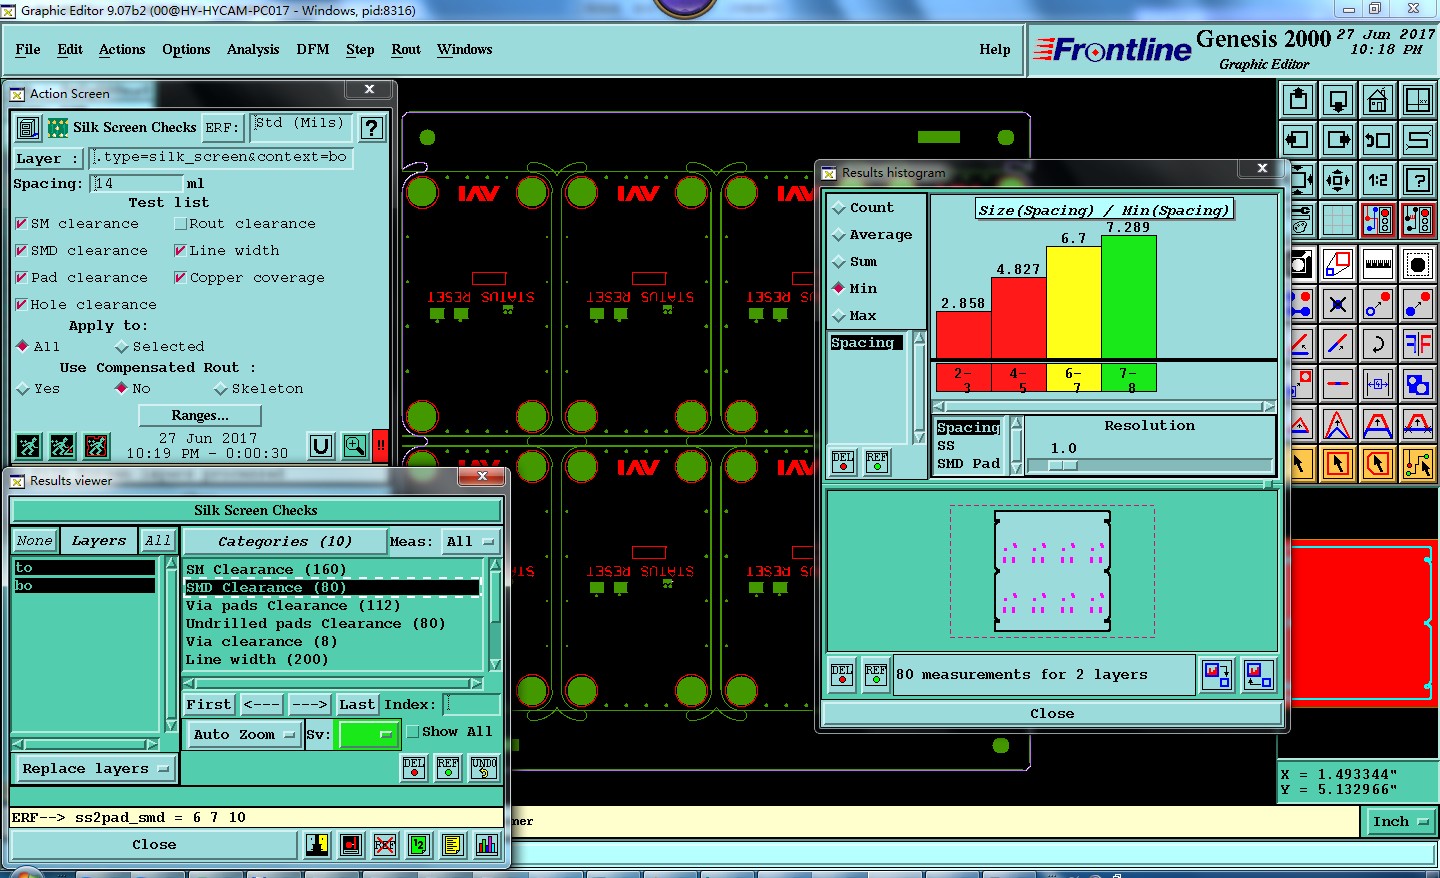Click the Layer : selector button
This screenshot has width=1440, height=878.
[47, 158]
